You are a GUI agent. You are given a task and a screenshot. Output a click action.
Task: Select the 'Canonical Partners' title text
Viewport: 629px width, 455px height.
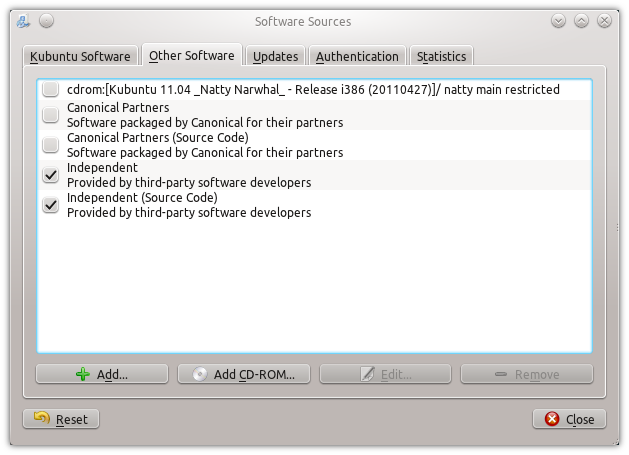click(x=118, y=108)
